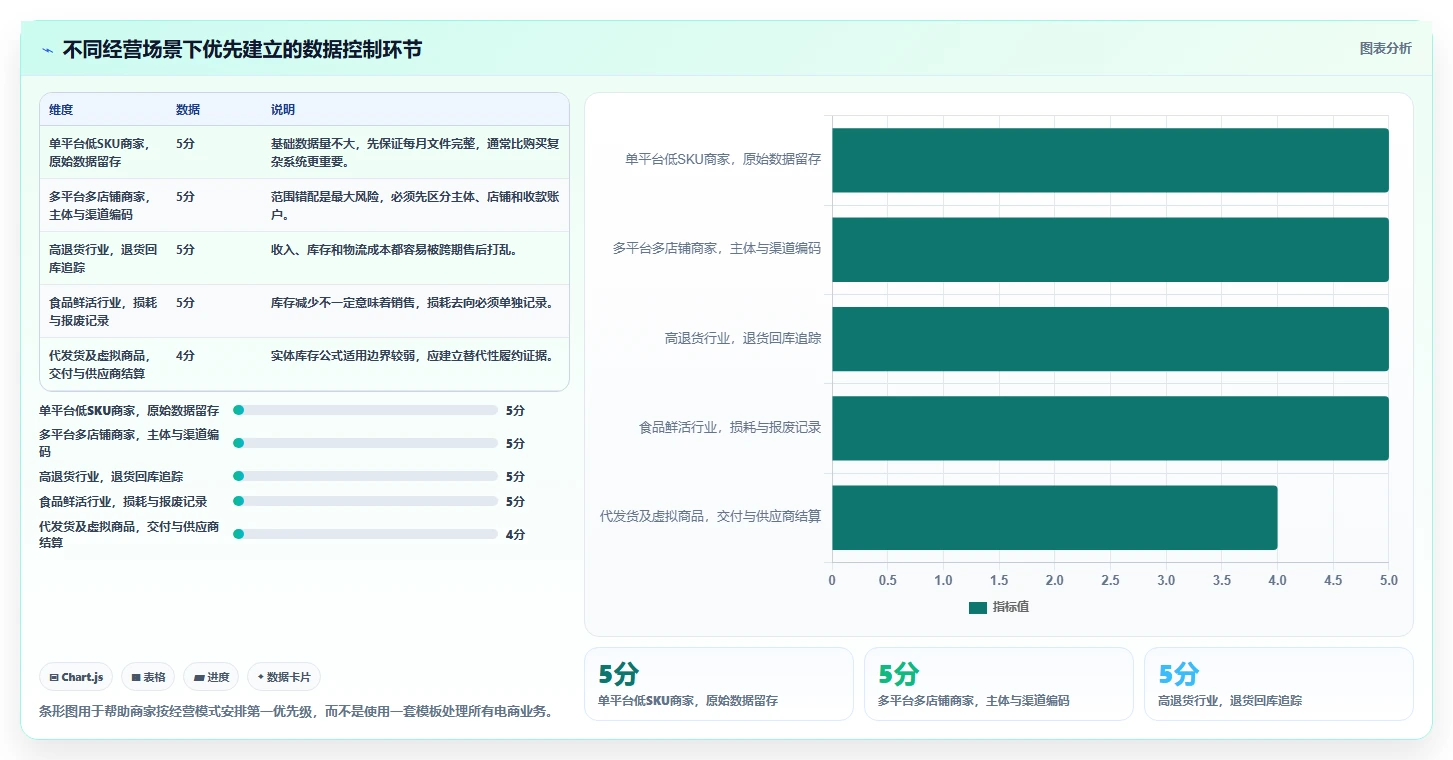Click the 2.5 tick on the x-axis

(1110, 581)
